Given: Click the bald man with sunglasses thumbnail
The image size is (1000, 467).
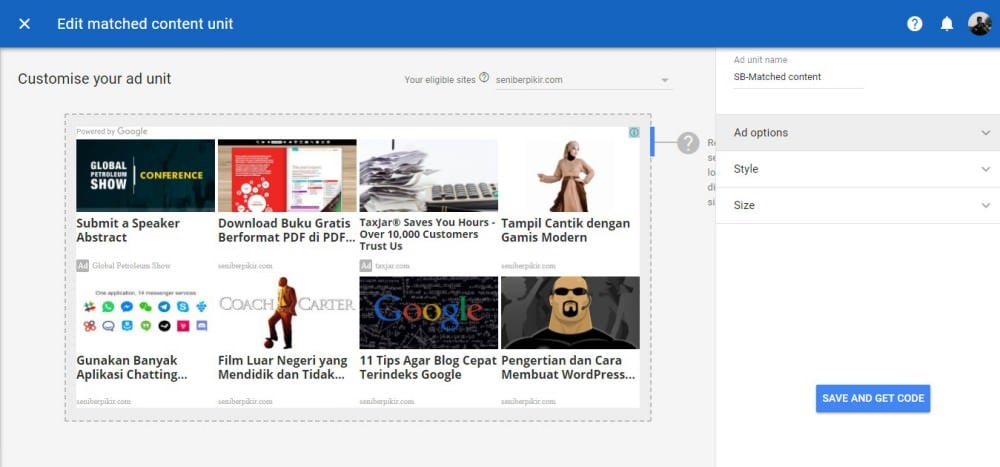Looking at the screenshot, I should click(x=570, y=313).
